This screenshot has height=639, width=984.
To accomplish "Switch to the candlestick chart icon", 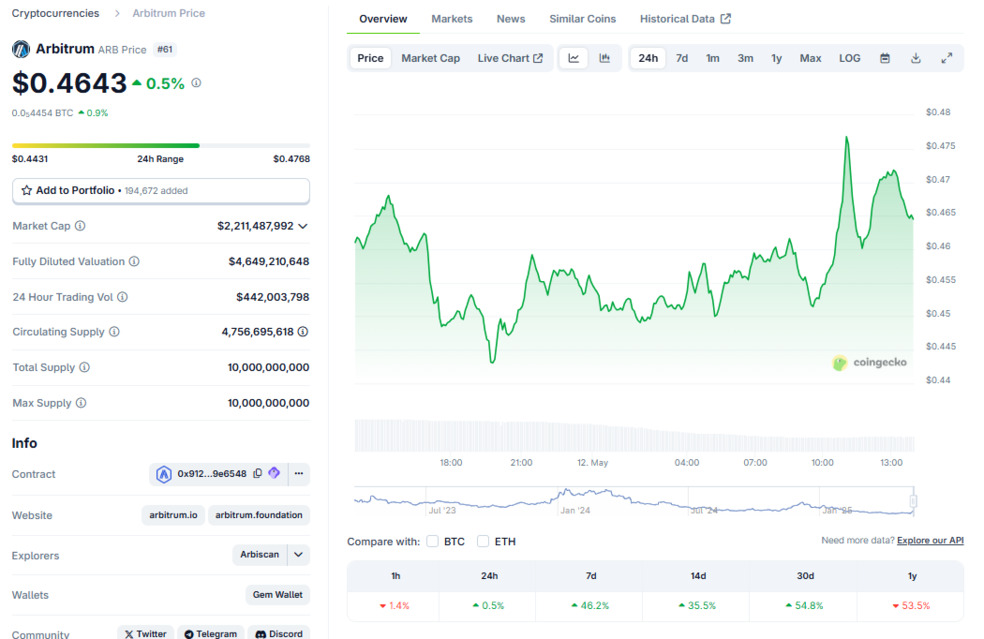I will (605, 58).
